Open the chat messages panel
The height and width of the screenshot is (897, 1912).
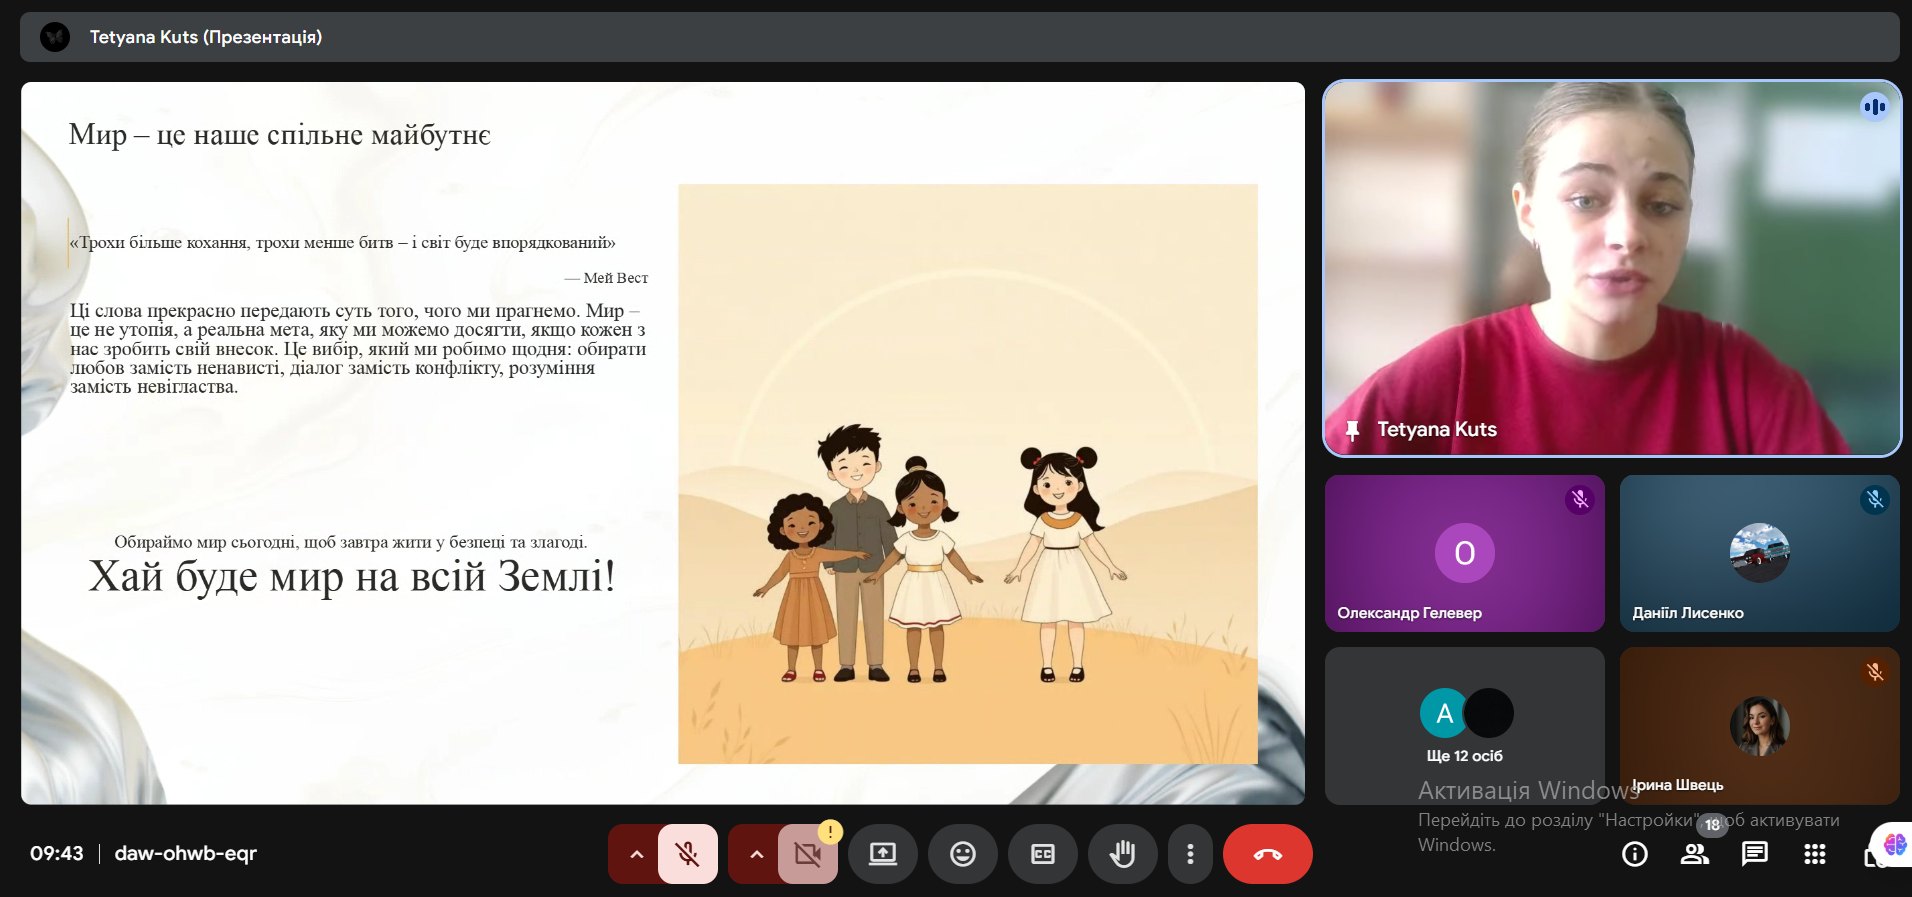point(1754,854)
